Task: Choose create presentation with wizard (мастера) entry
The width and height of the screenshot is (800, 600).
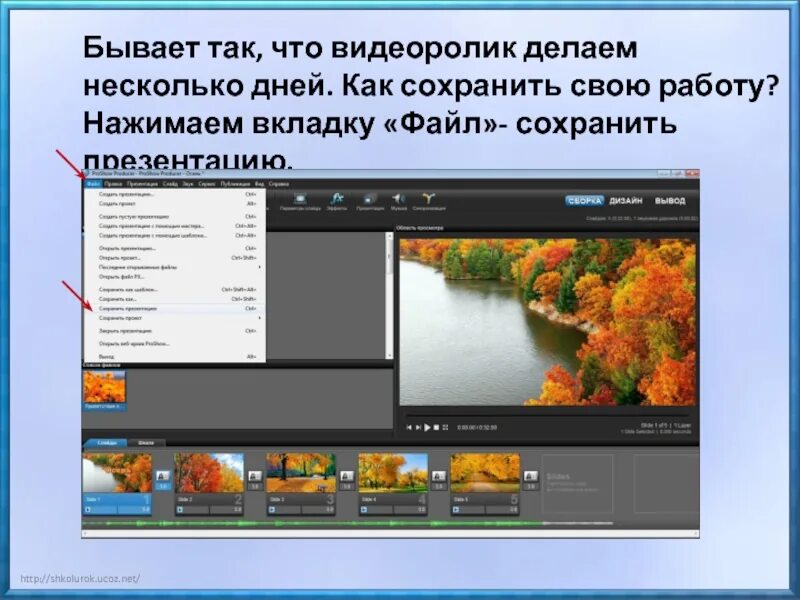Action: (175, 226)
